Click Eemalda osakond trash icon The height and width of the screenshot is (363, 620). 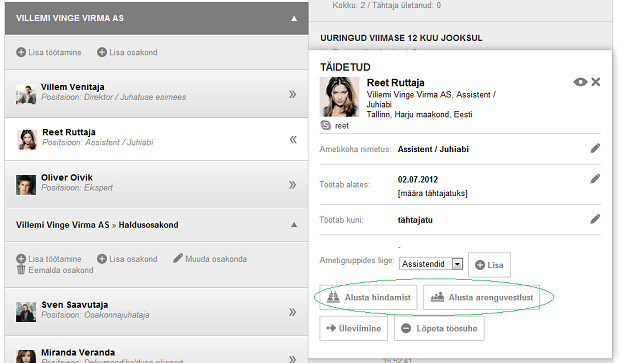(21, 270)
